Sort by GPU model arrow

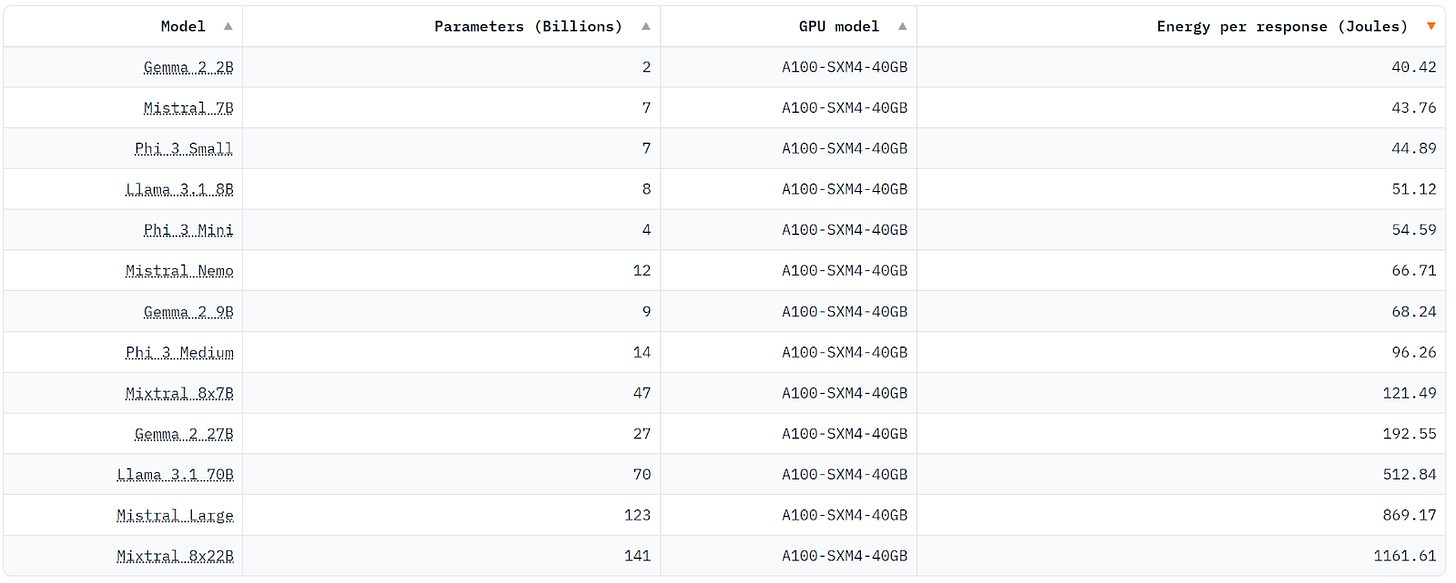[x=903, y=27]
